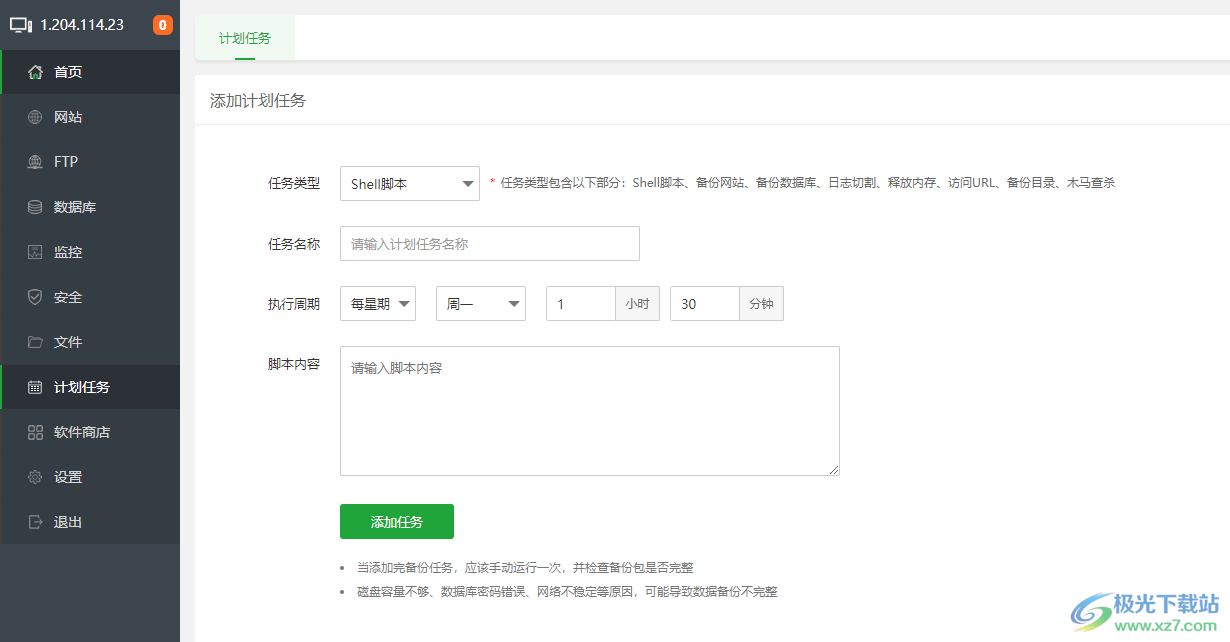This screenshot has height=642, width=1230.
Task: Click the 执行周期 label
Action: click(294, 304)
